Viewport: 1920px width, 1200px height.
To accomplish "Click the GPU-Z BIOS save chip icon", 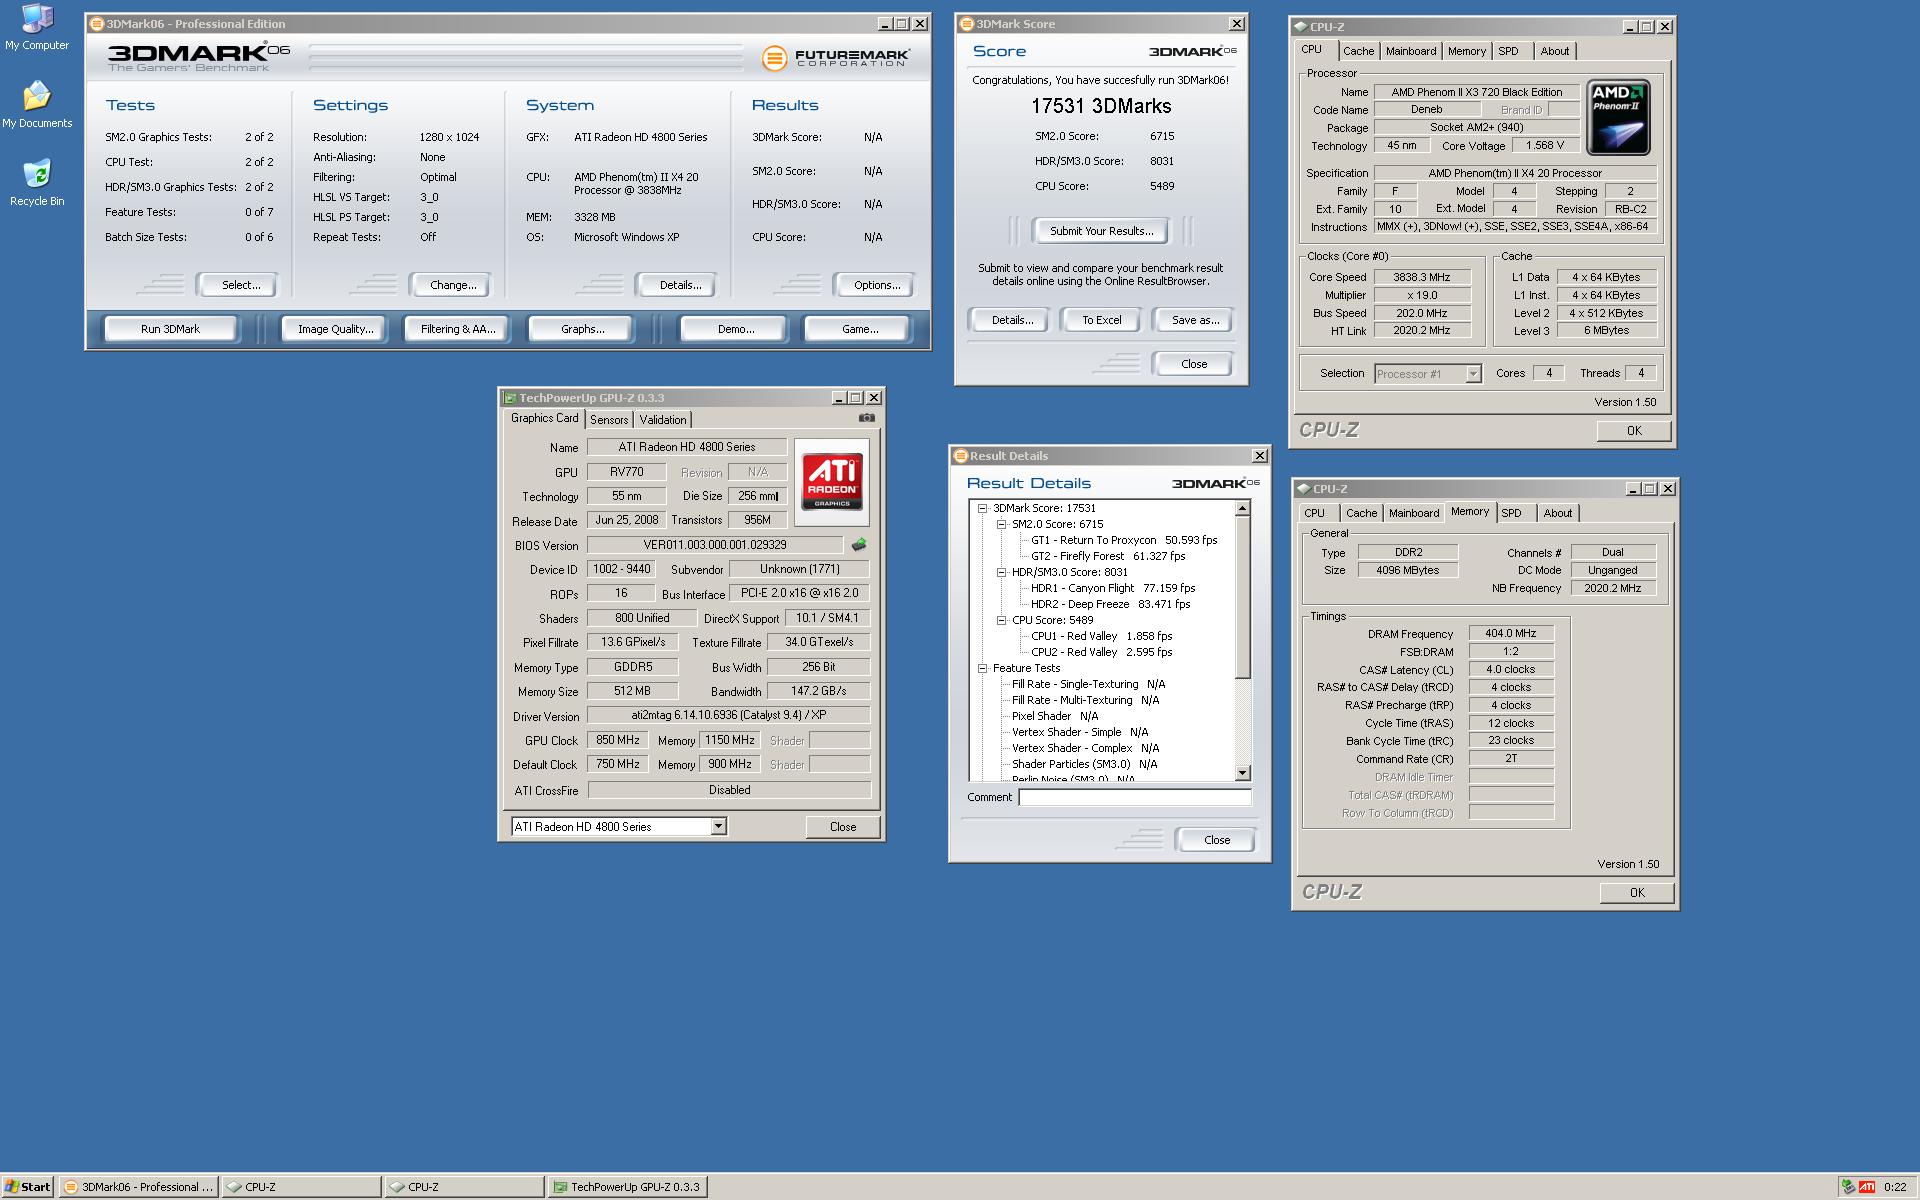I will (x=859, y=545).
